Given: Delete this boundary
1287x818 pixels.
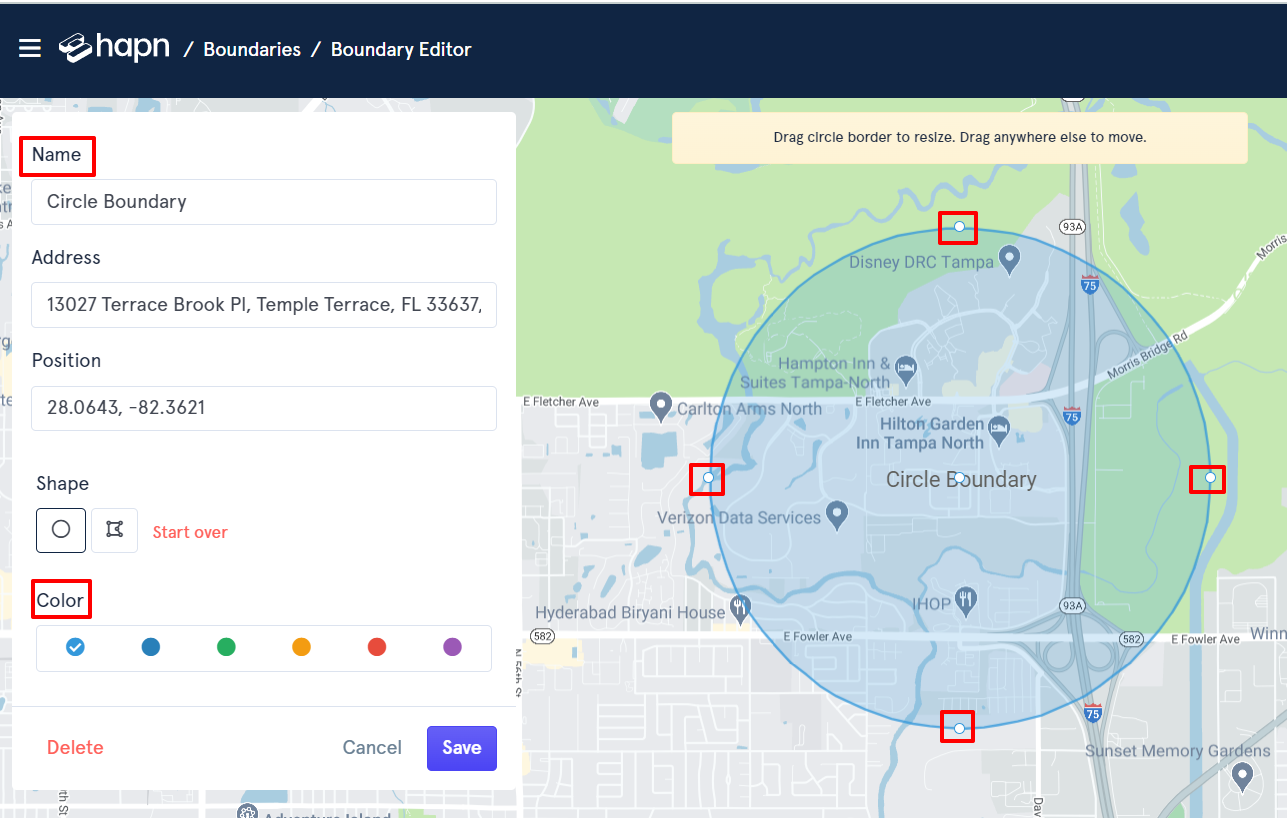Looking at the screenshot, I should point(75,748).
